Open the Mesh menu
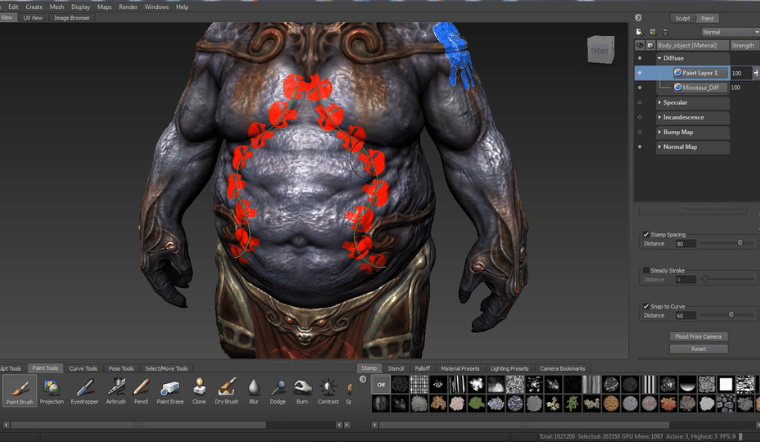Image resolution: width=760 pixels, height=442 pixels. point(57,7)
